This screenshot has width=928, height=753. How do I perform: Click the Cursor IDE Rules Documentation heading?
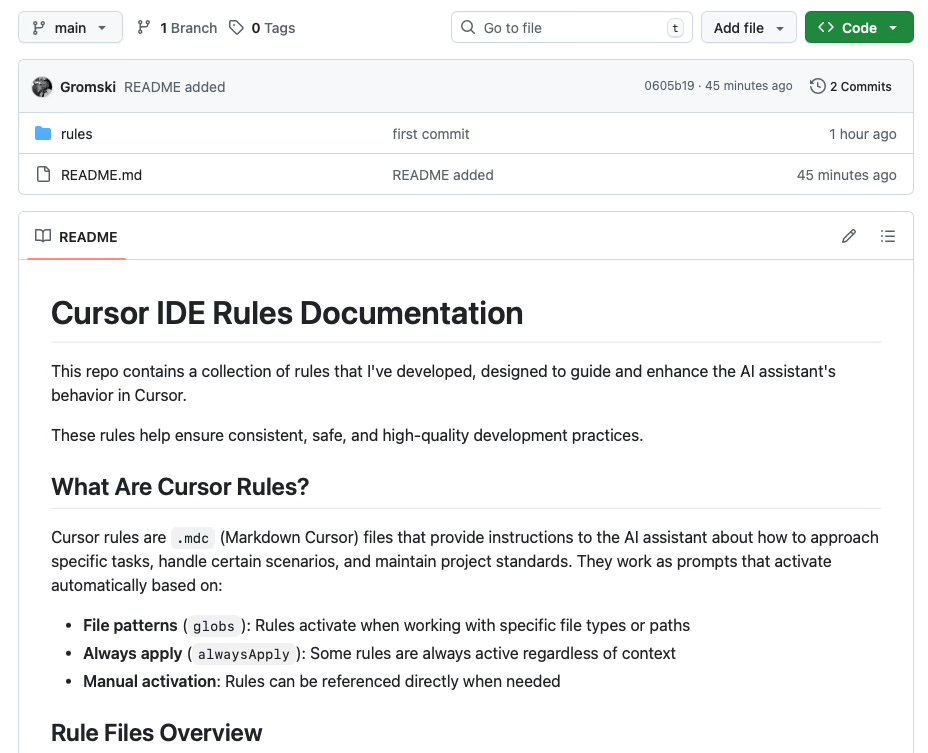point(287,313)
